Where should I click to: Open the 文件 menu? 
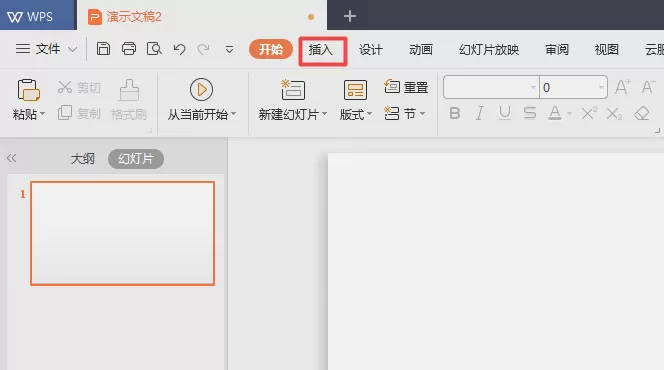(x=38, y=49)
